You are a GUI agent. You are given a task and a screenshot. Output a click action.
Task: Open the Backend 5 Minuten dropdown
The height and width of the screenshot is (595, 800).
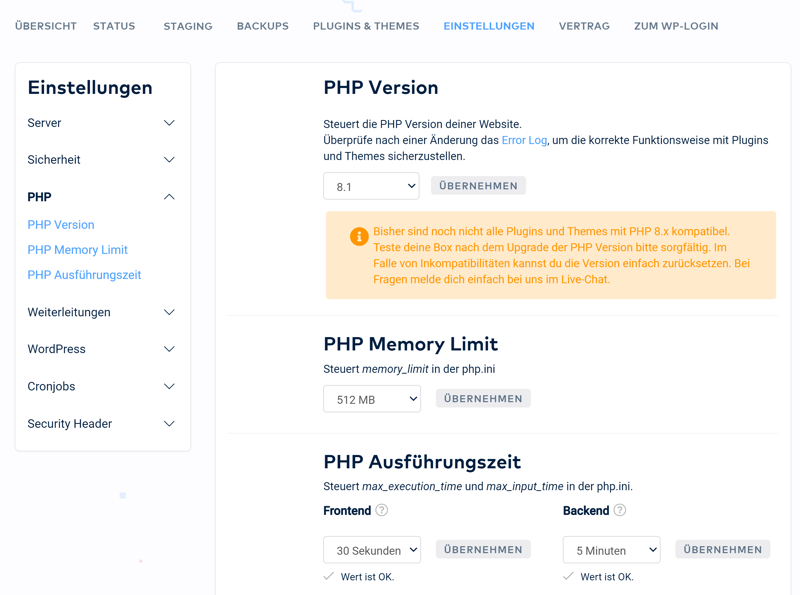pyautogui.click(x=611, y=550)
